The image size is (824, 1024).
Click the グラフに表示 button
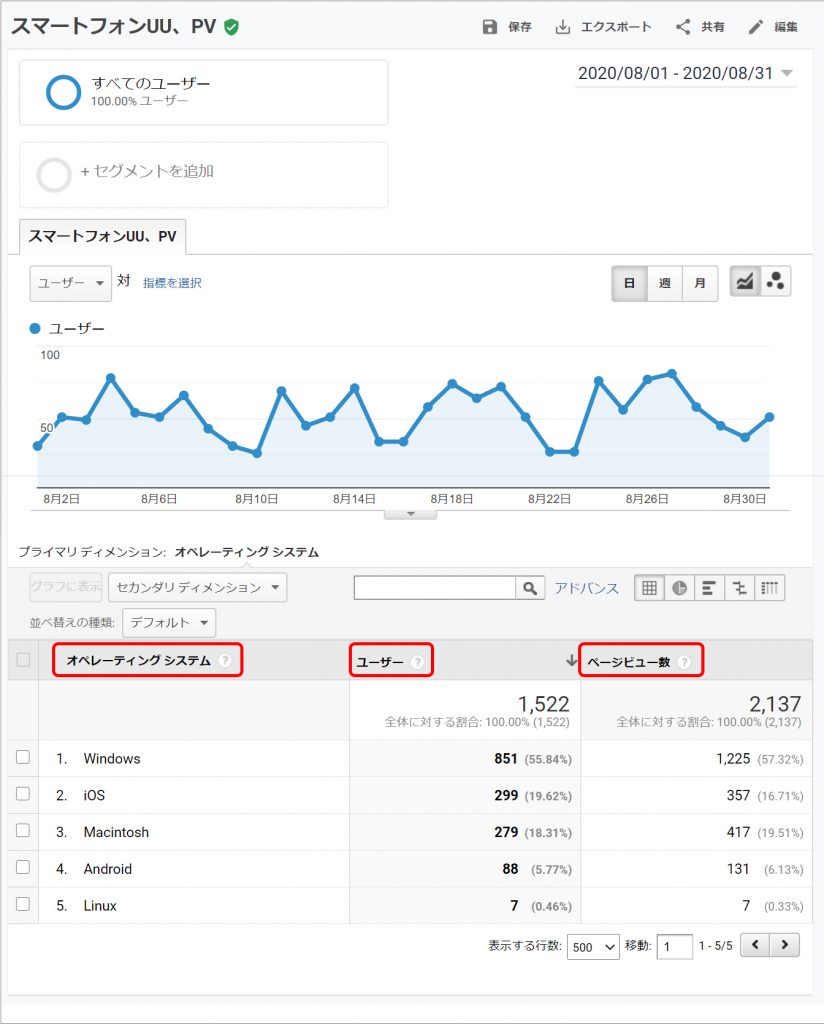click(65, 586)
